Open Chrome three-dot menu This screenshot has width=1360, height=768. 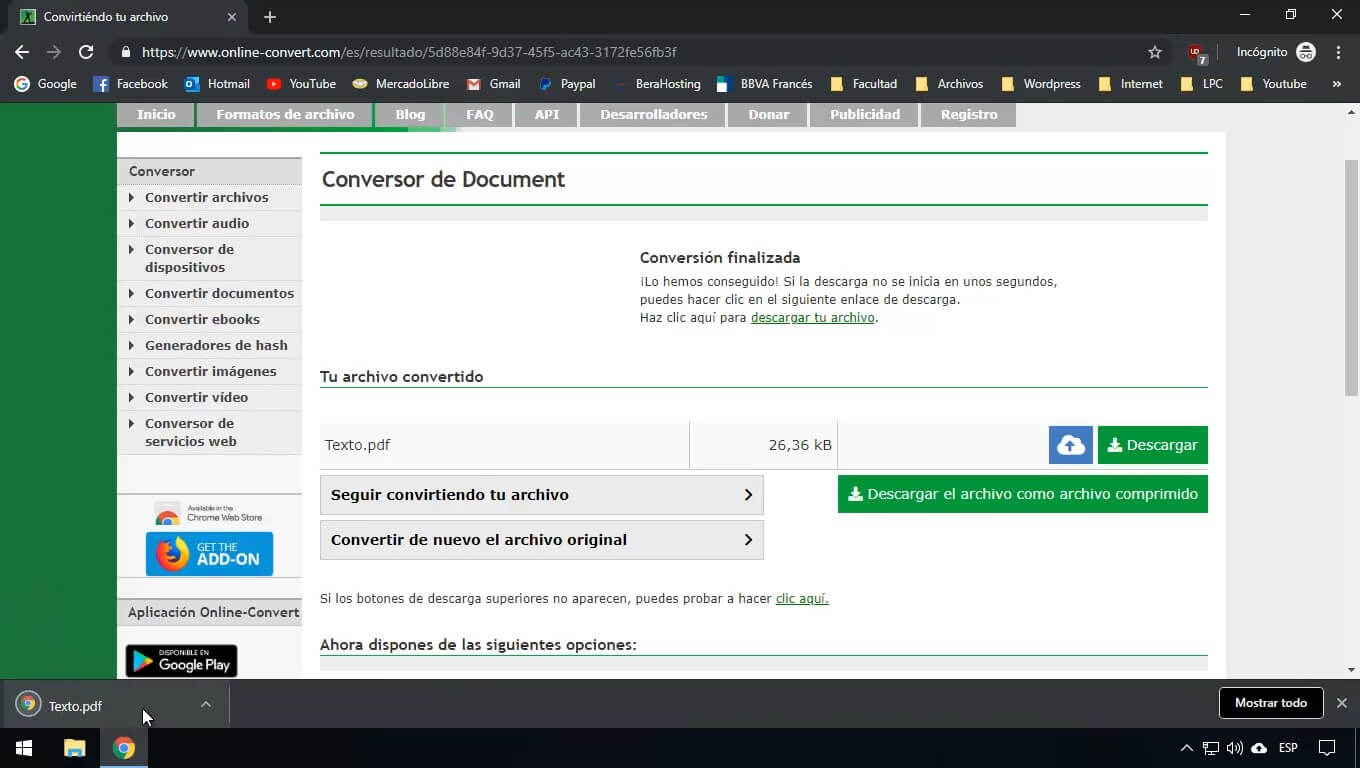[1338, 52]
